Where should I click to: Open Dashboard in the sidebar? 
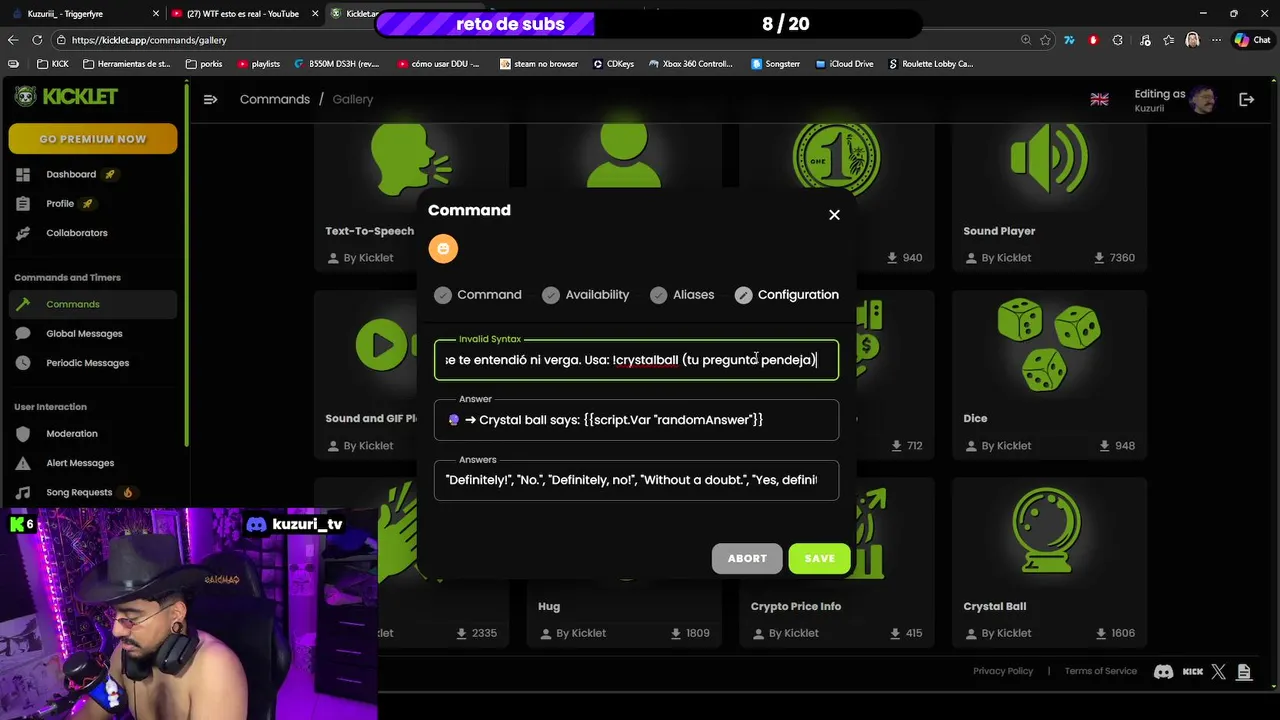71,174
